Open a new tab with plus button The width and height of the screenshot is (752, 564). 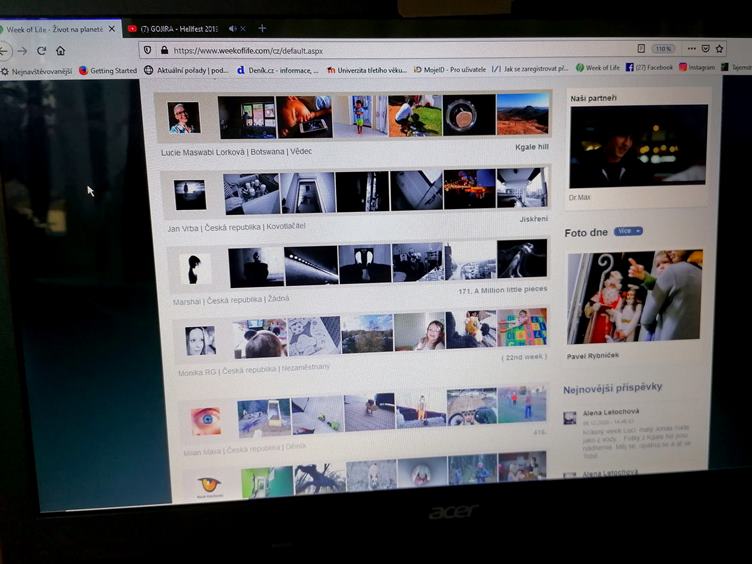coord(262,28)
